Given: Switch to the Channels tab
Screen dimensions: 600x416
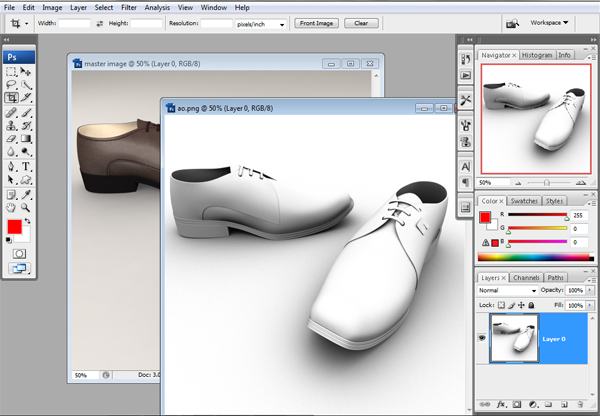Looking at the screenshot, I should point(526,277).
